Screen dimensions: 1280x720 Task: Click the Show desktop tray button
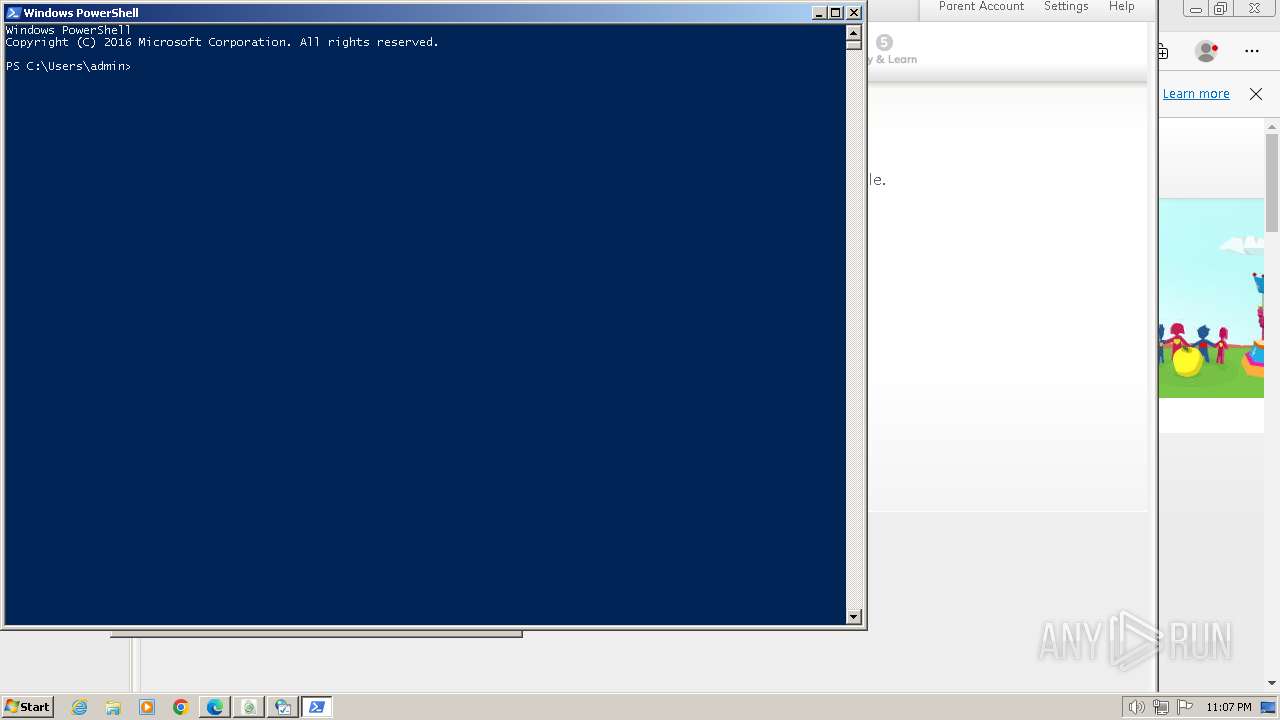[1268, 707]
